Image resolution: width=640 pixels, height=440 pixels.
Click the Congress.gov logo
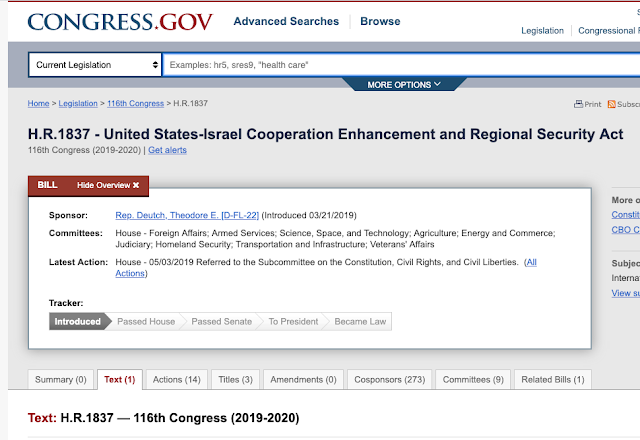tap(120, 22)
